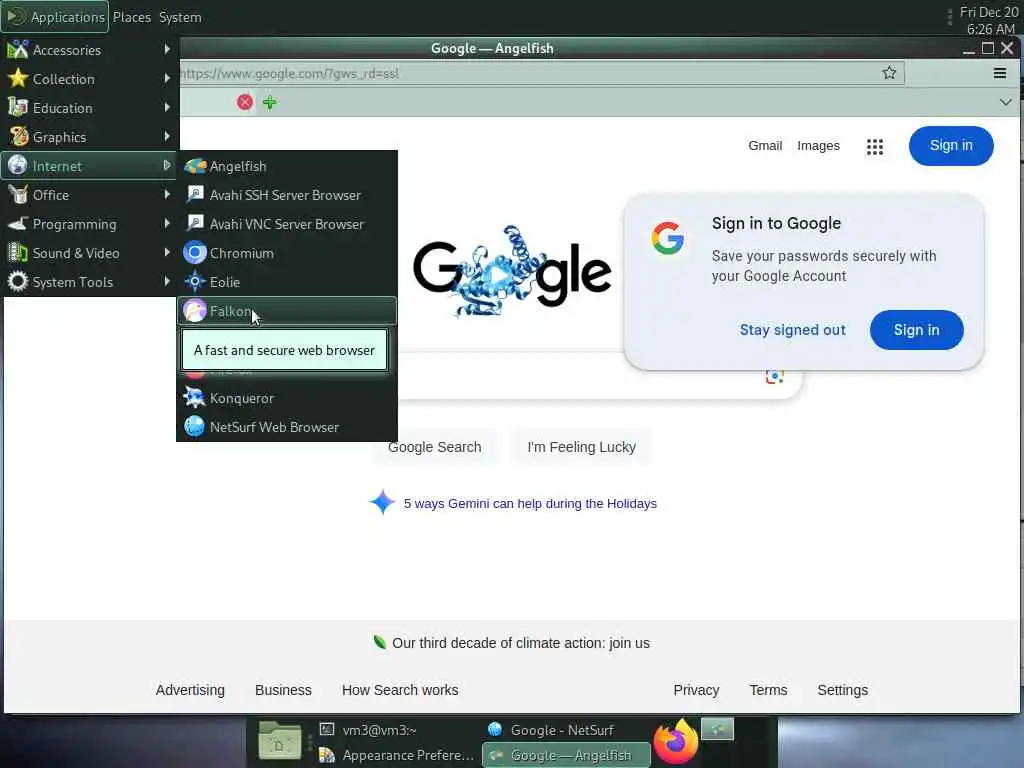The image size is (1024, 768).
Task: Open the Advertising footer link
Action: [x=190, y=690]
